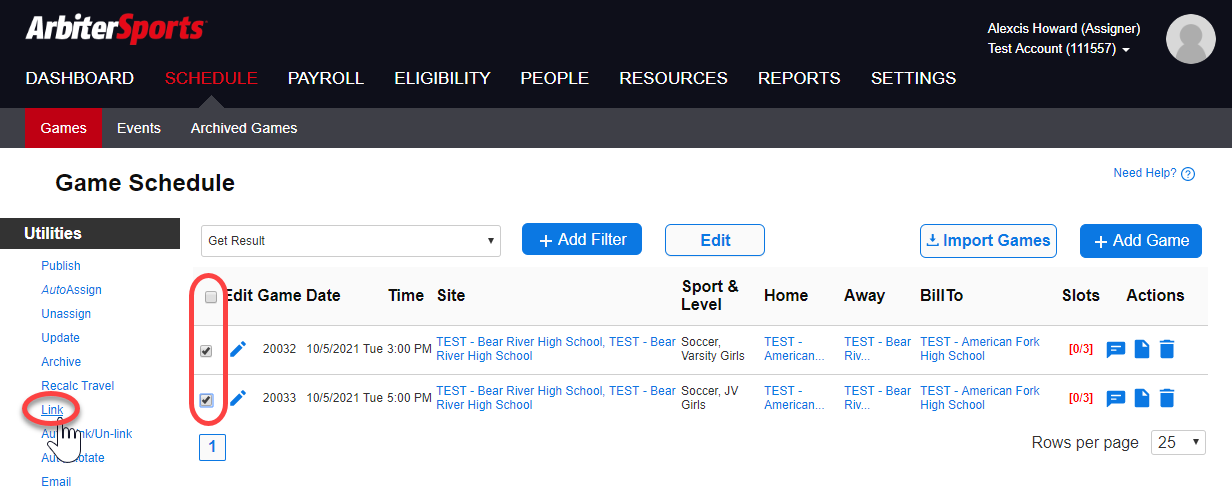The height and width of the screenshot is (488, 1232).
Task: Open comments for game 20032
Action: click(x=1116, y=350)
